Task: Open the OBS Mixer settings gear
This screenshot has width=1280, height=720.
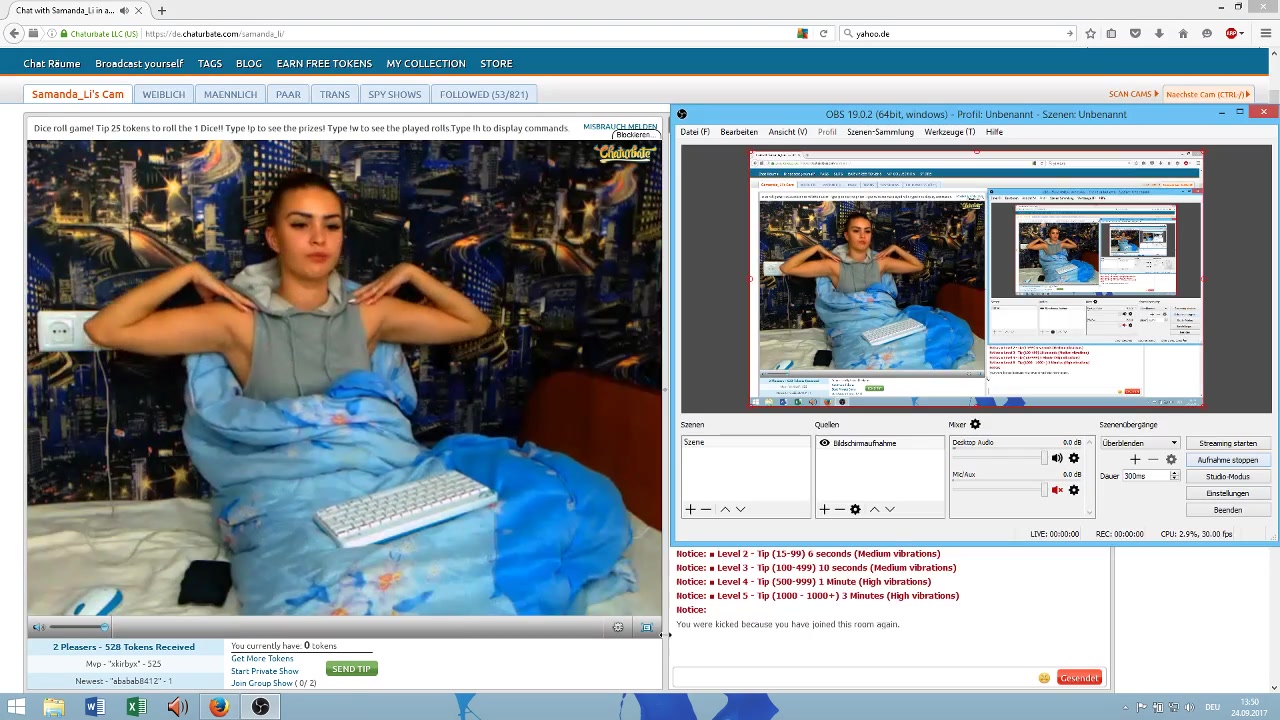Action: tap(975, 425)
